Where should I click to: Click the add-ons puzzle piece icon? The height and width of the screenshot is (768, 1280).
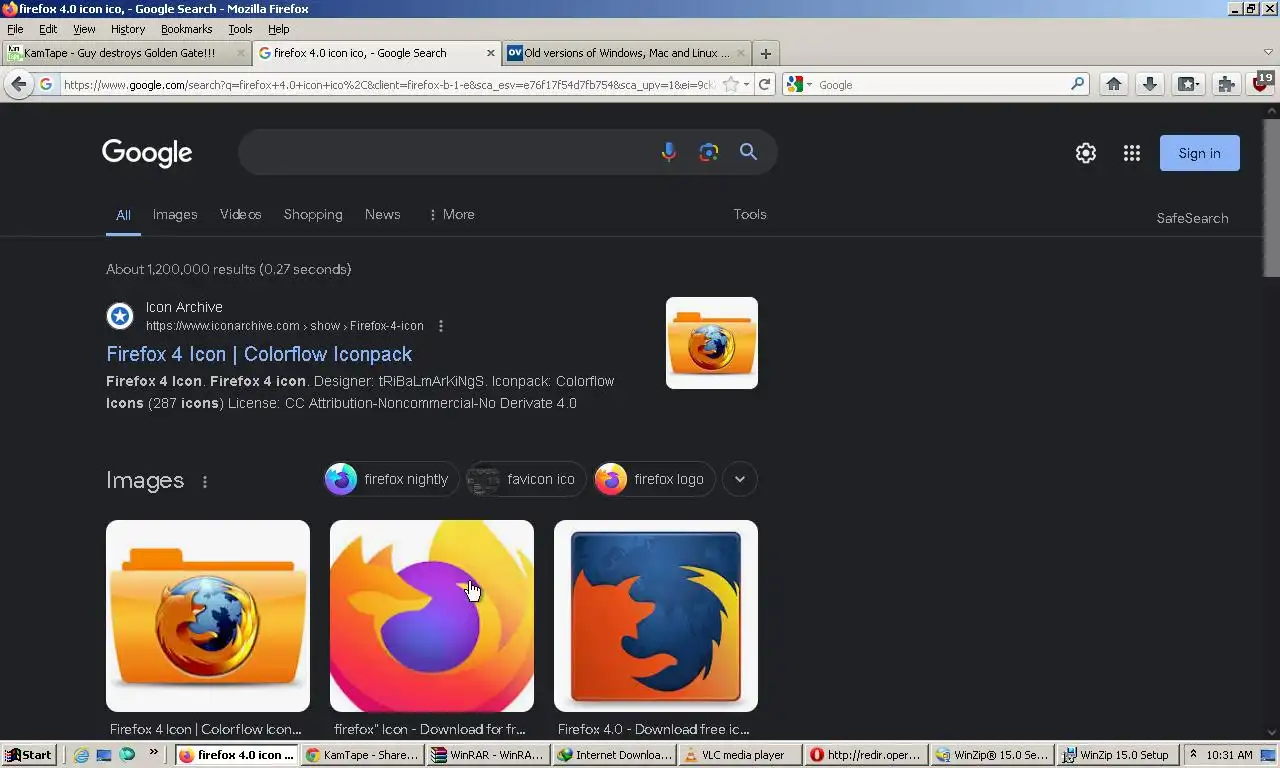coord(1226,85)
